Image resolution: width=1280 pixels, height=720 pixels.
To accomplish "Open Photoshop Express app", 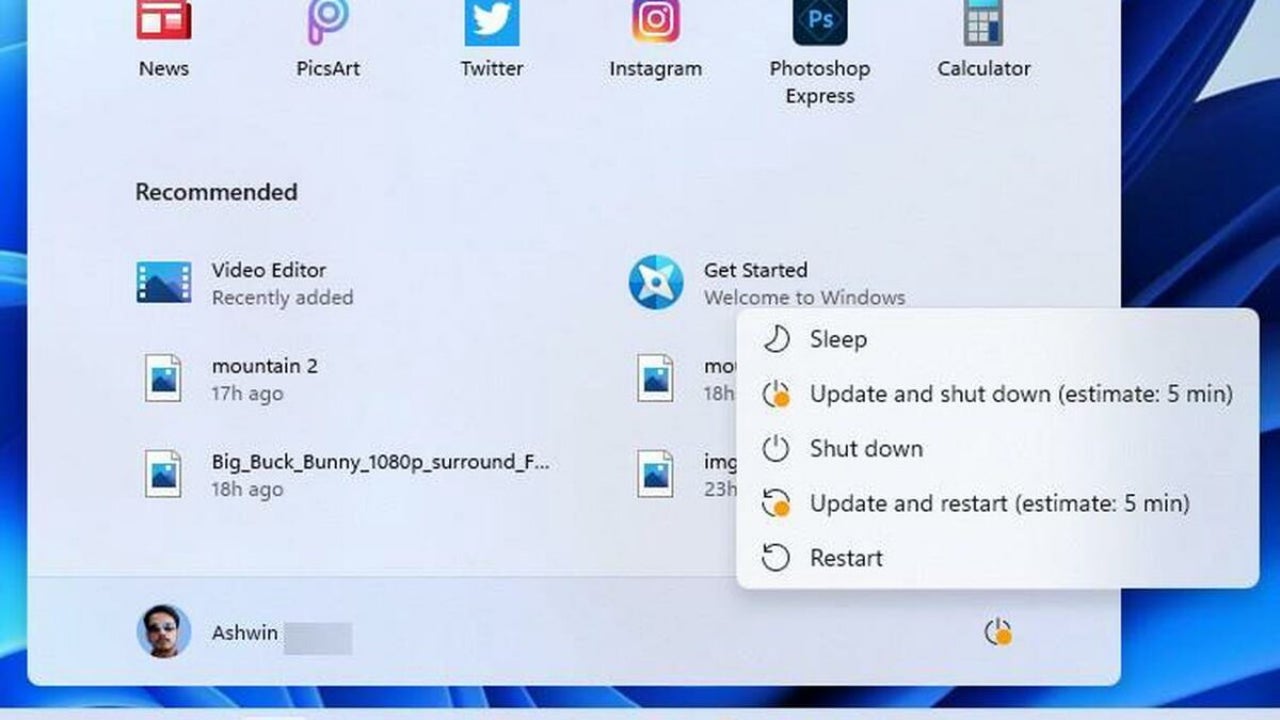I will pos(820,21).
